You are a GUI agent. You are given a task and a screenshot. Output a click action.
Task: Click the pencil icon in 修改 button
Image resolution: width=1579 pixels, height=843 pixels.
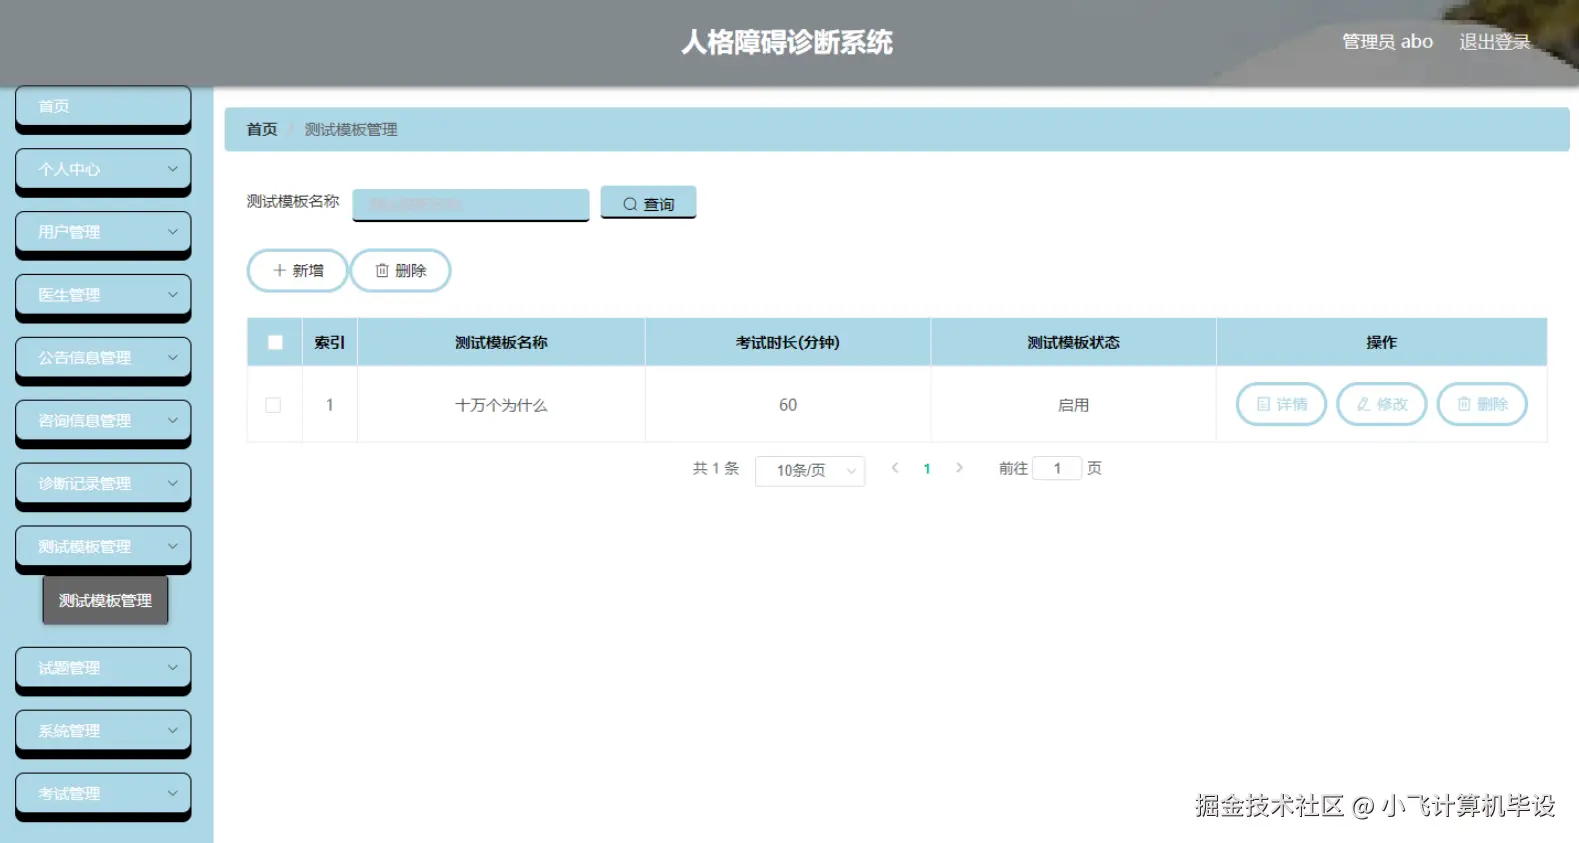pyautogui.click(x=1364, y=404)
